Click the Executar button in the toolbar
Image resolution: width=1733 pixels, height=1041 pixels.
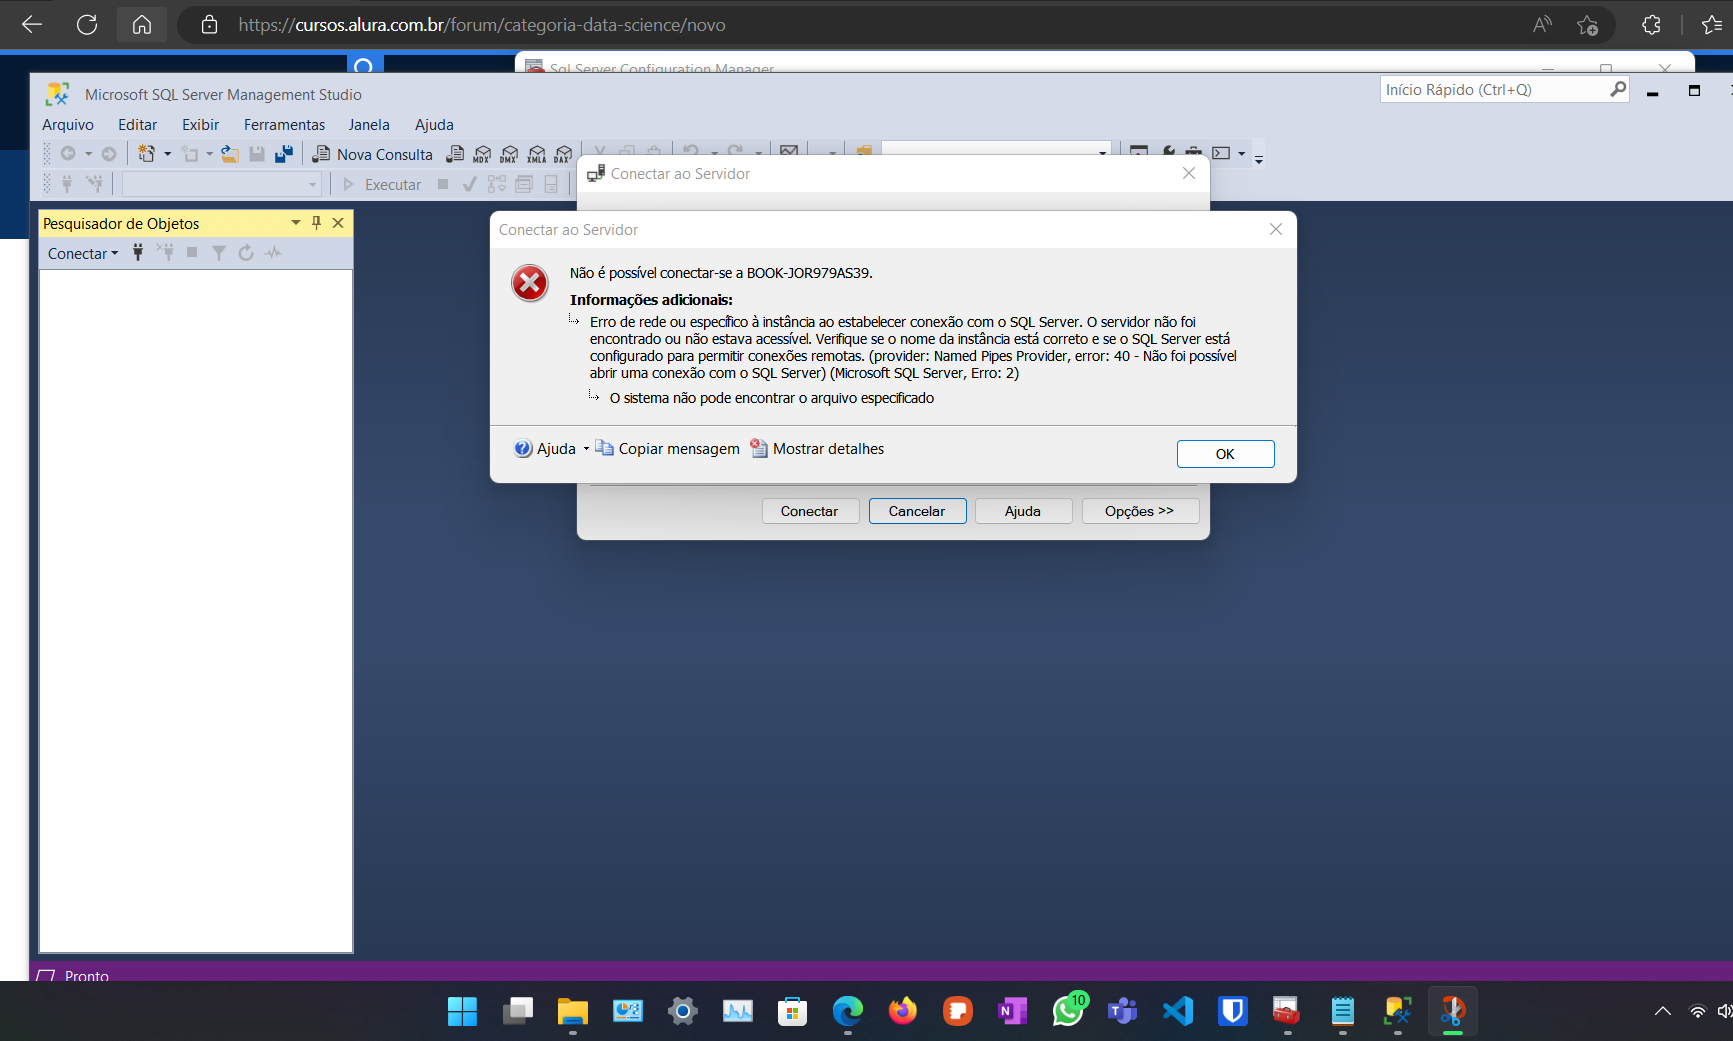click(382, 185)
